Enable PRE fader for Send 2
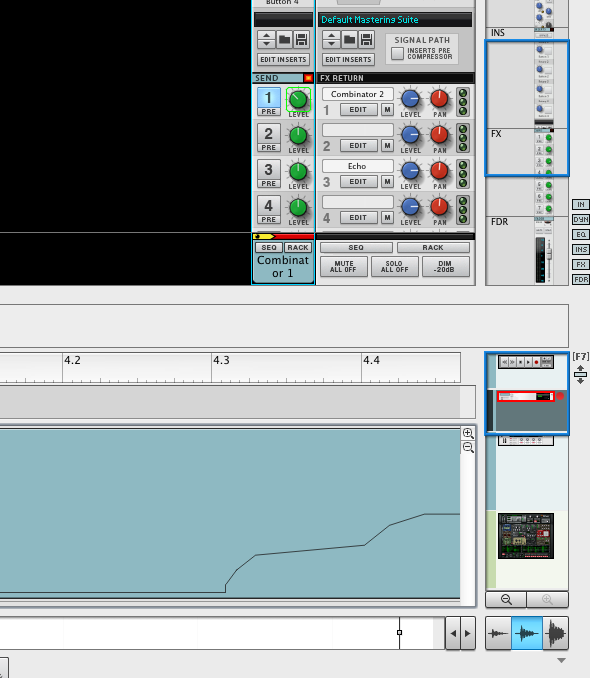 [268, 147]
